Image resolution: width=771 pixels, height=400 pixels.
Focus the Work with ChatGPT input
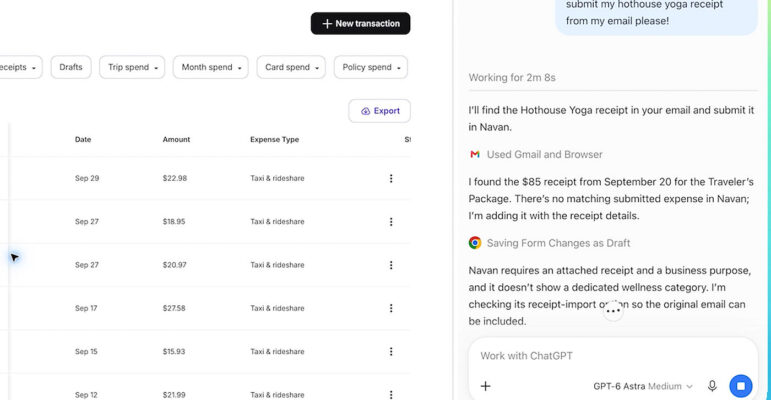(x=612, y=356)
